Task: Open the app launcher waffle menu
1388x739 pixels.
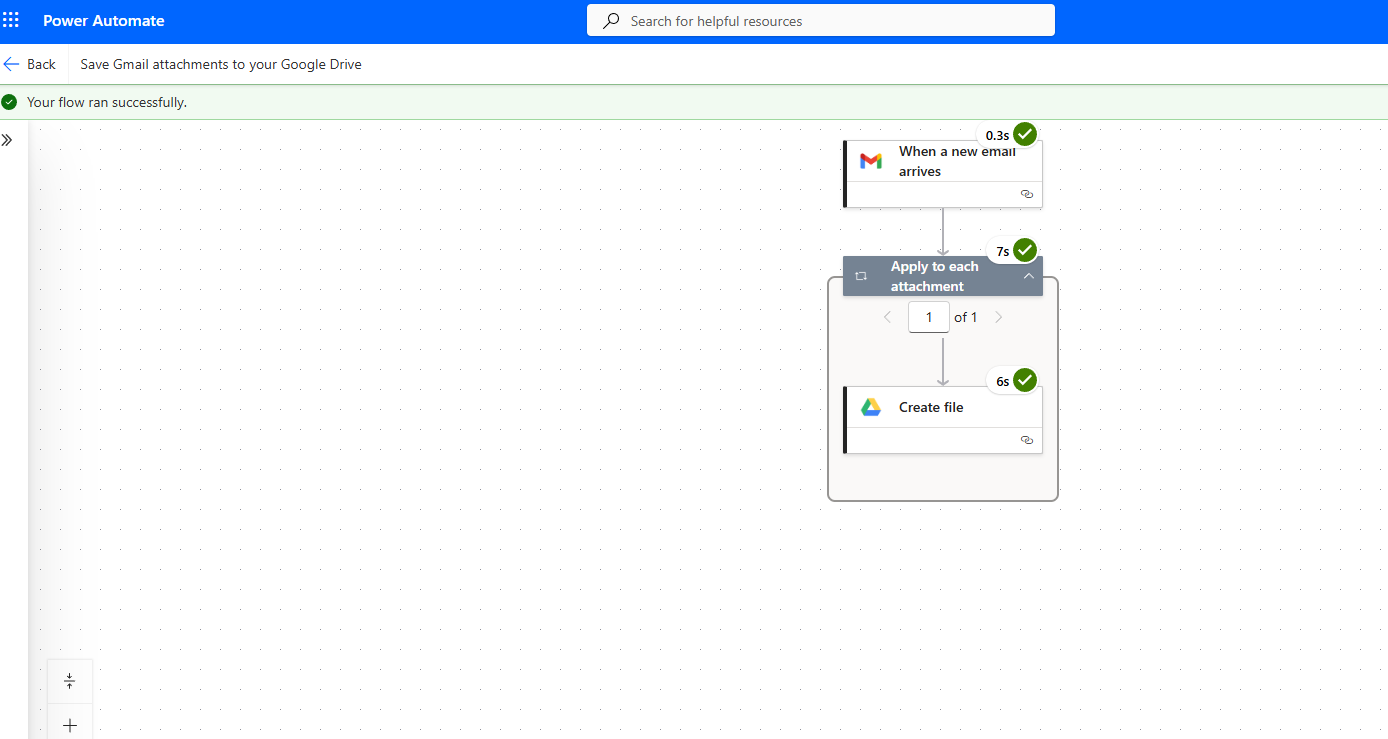Action: point(11,21)
